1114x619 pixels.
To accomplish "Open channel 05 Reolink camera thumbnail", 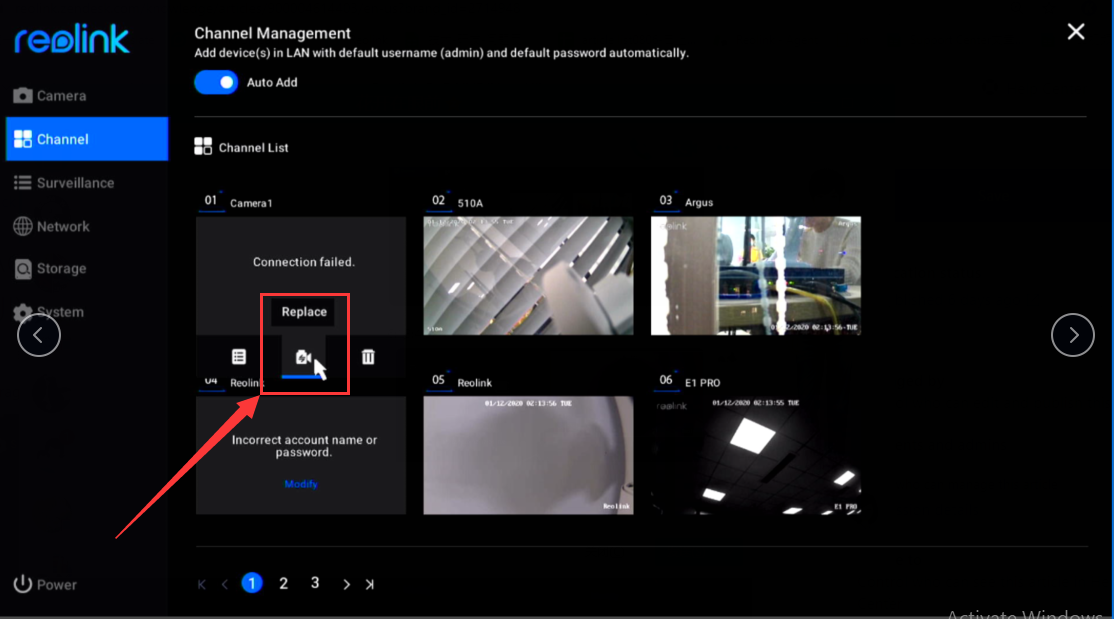I will click(x=528, y=455).
